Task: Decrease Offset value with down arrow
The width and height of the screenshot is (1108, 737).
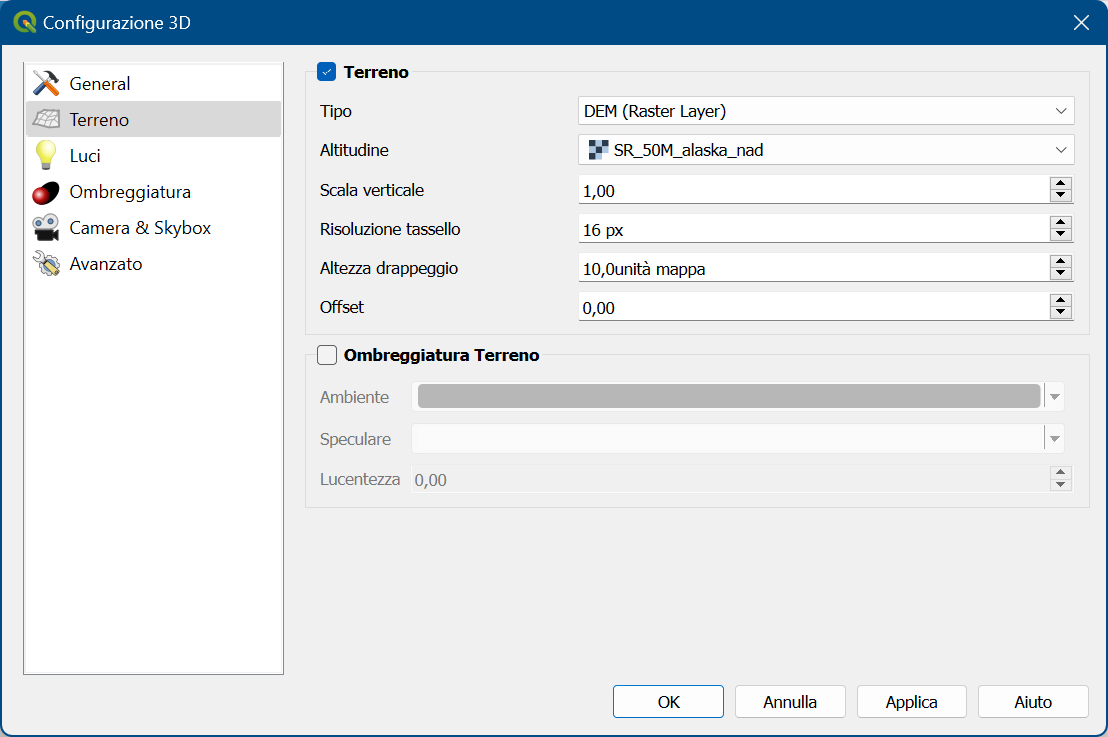Action: coord(1061,313)
